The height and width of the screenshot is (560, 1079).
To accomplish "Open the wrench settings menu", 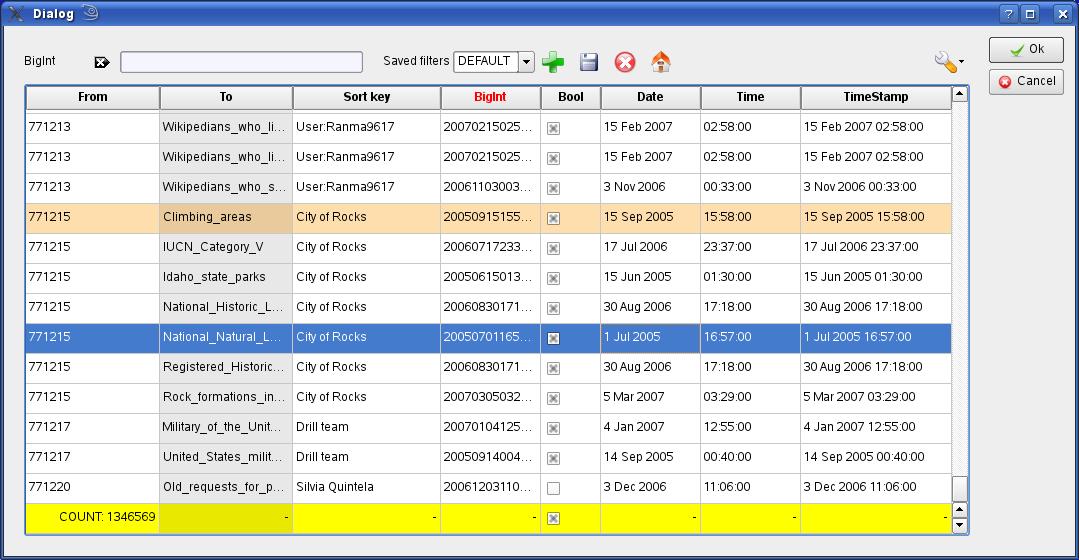I will tap(949, 62).
